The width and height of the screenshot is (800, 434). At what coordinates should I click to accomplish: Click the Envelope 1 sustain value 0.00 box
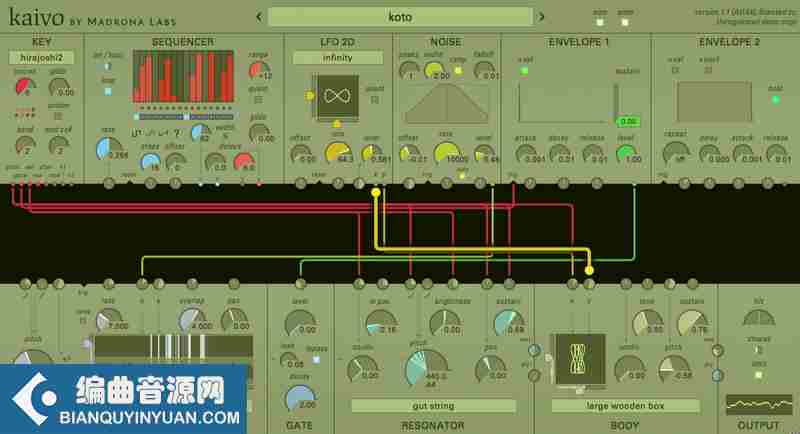pos(628,121)
